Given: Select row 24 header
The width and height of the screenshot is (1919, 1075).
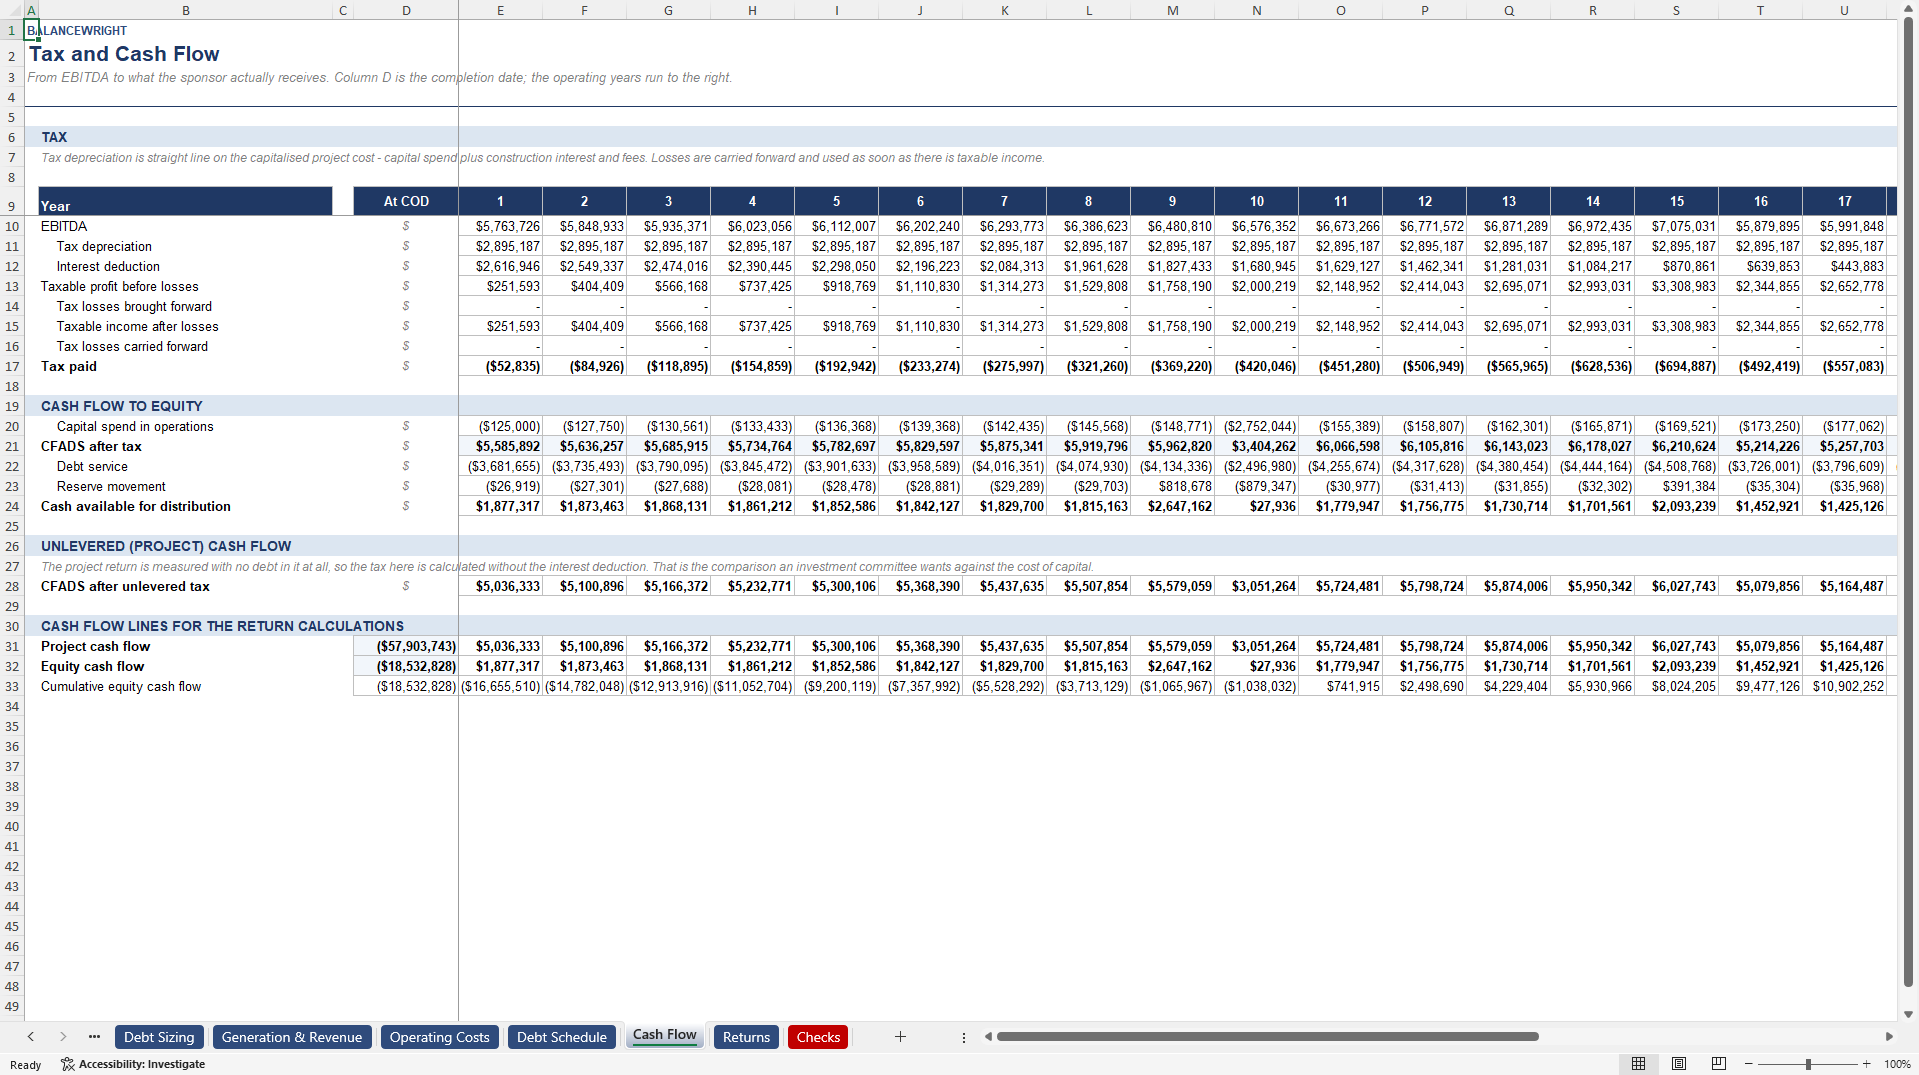Looking at the screenshot, I should pyautogui.click(x=12, y=506).
